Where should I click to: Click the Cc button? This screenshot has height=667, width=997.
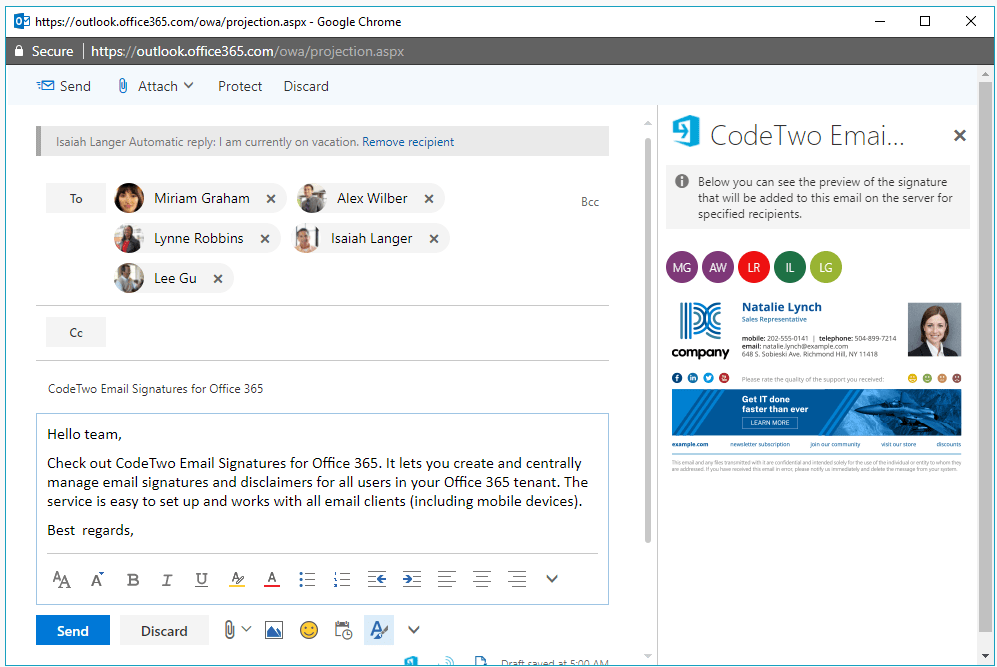pos(76,333)
